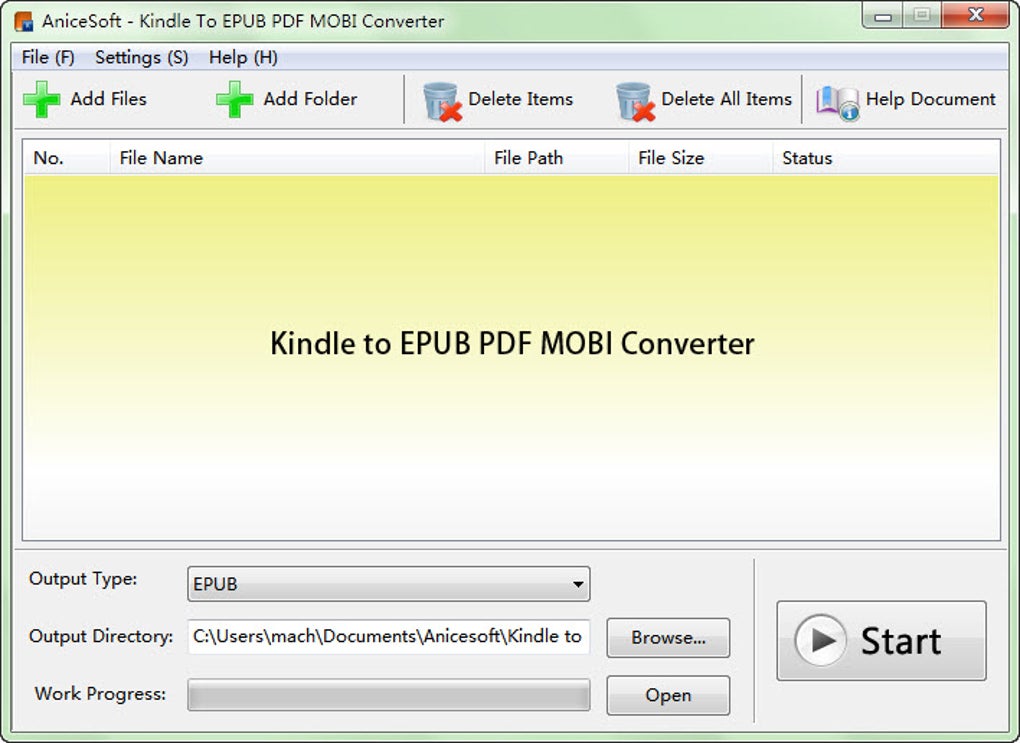This screenshot has width=1020, height=743.
Task: Open the Help (H) menu
Action: point(243,57)
